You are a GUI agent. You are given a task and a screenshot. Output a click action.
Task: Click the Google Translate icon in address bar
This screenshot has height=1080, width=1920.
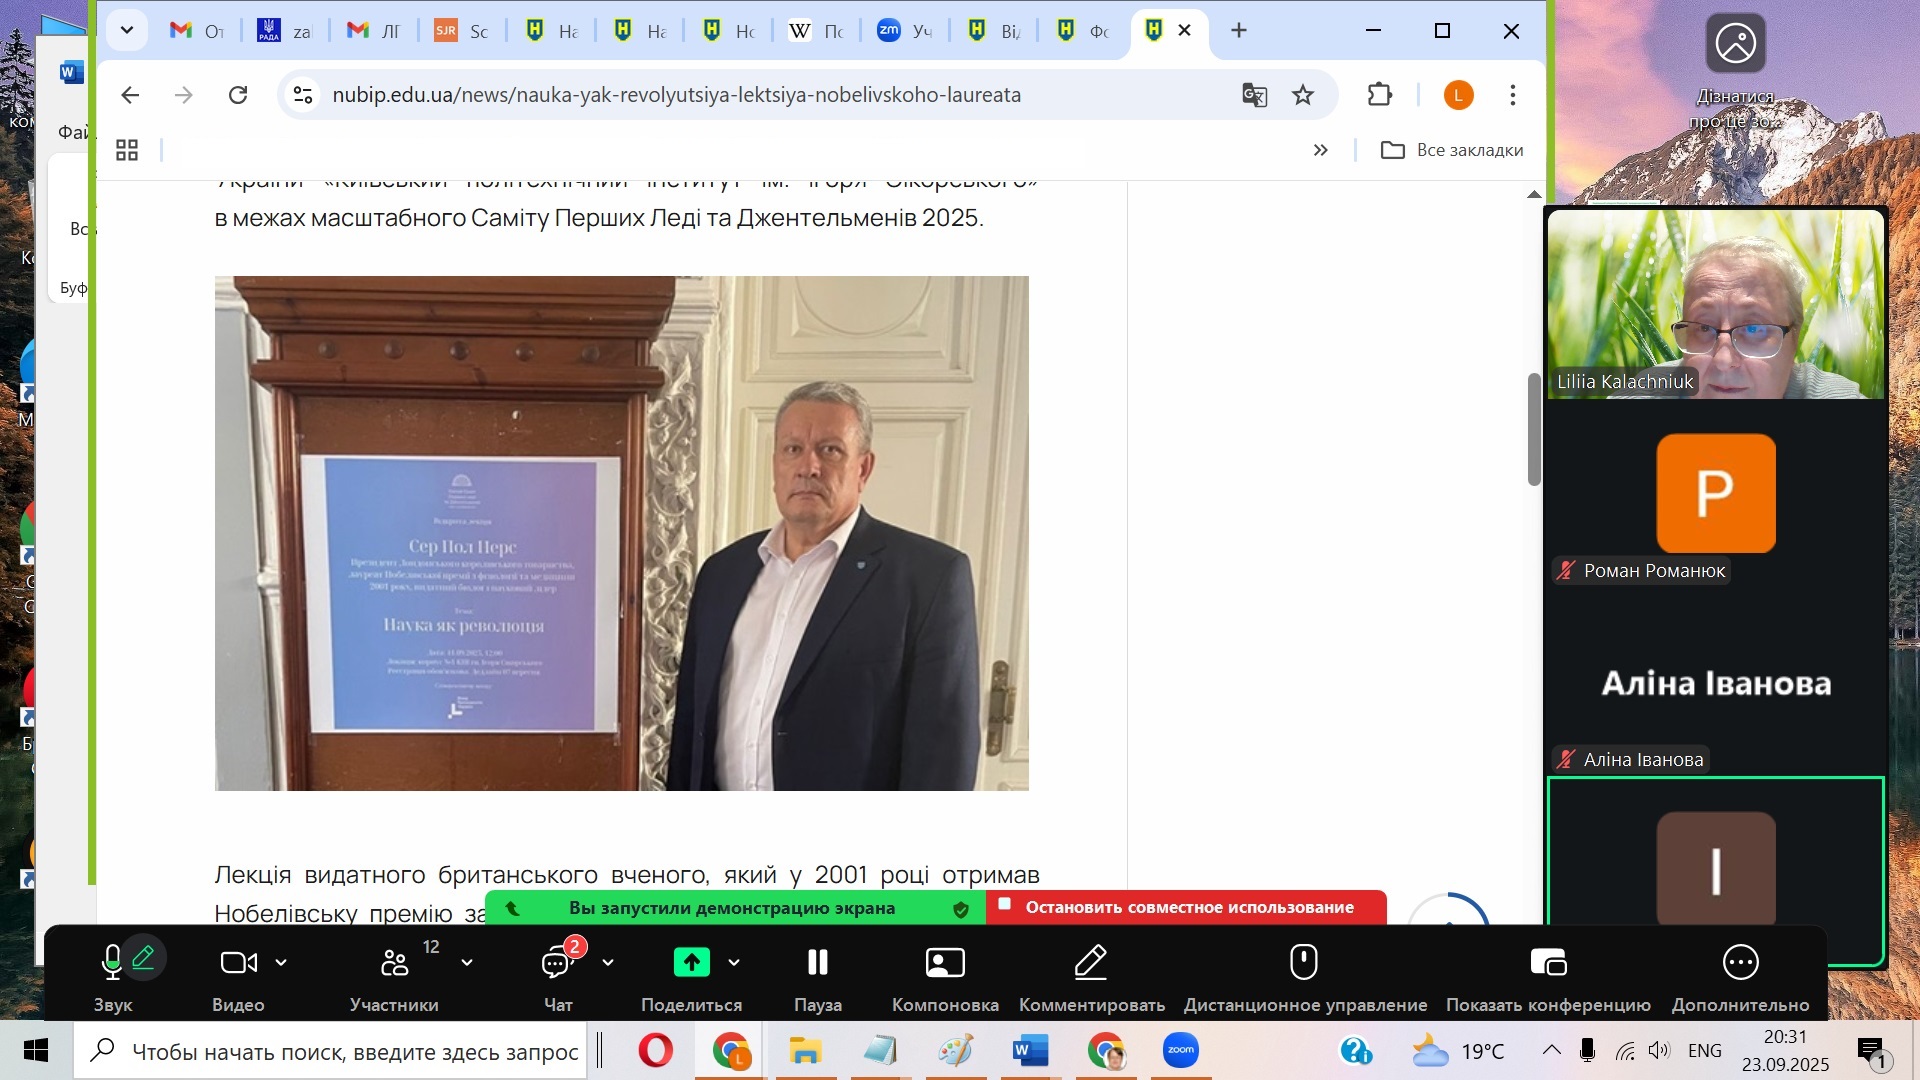pos(1254,95)
